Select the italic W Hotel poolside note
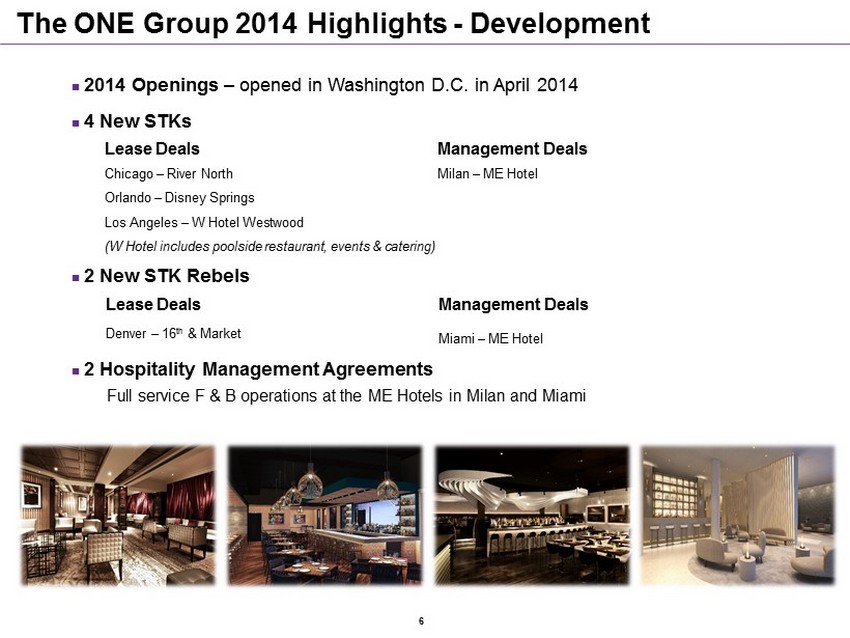 270,246
